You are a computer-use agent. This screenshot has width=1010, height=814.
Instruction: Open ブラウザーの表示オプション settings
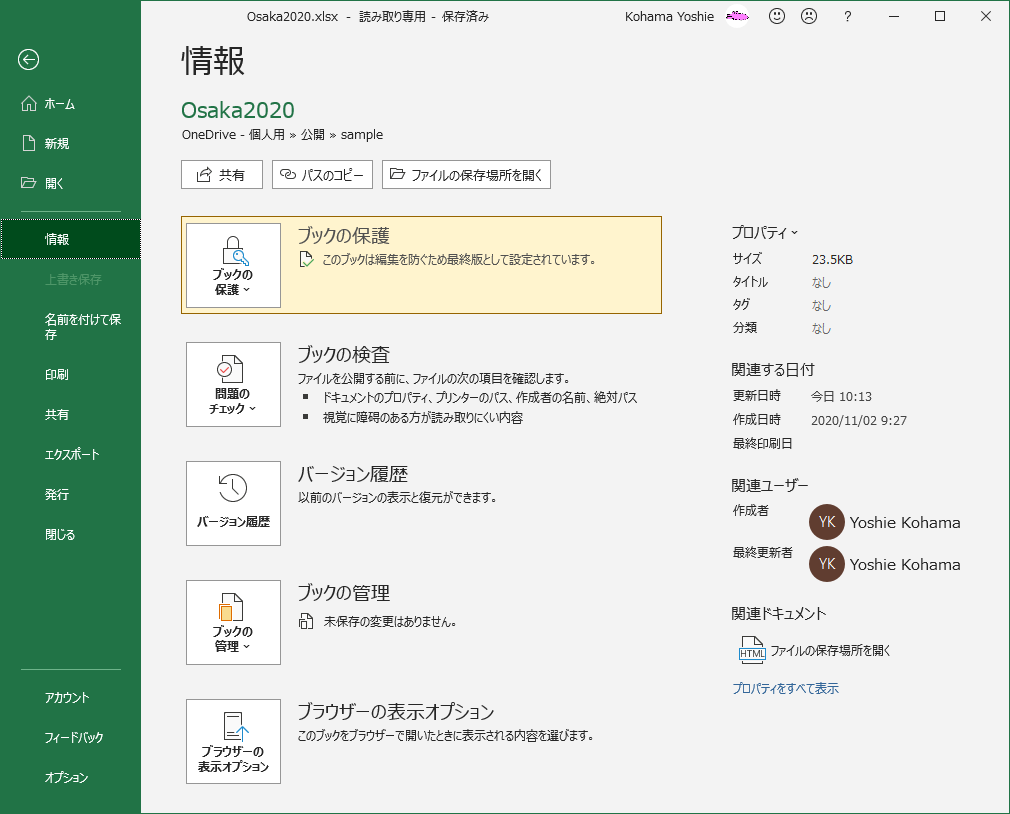[232, 741]
